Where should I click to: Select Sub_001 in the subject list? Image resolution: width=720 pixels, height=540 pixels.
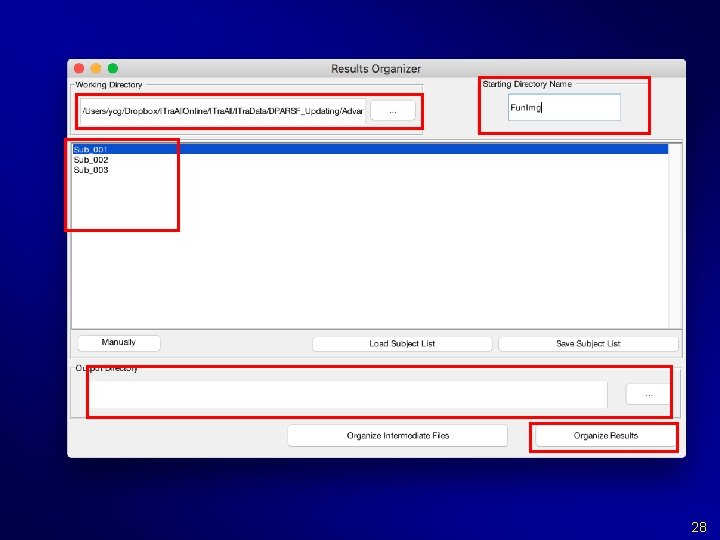click(x=370, y=149)
